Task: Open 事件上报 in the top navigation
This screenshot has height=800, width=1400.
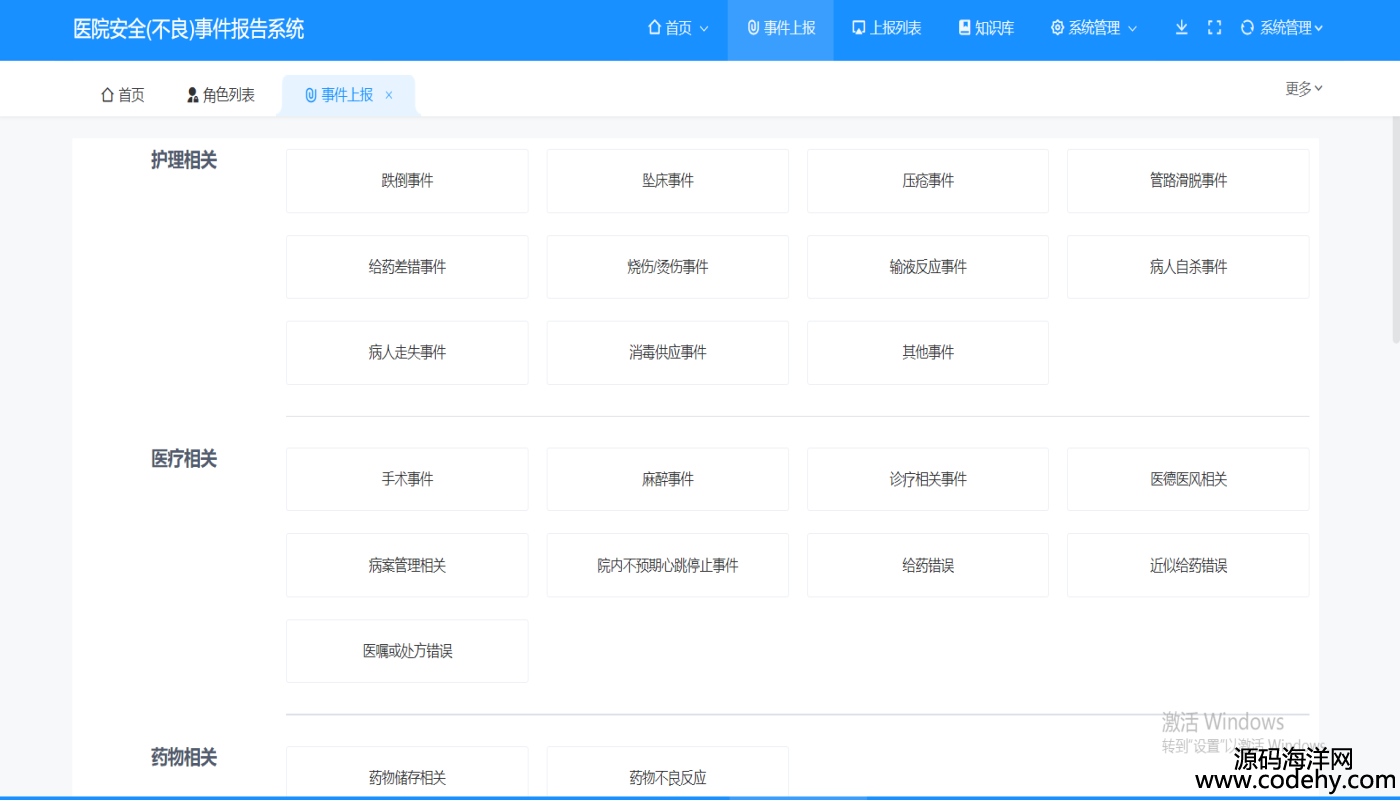Action: tap(780, 28)
